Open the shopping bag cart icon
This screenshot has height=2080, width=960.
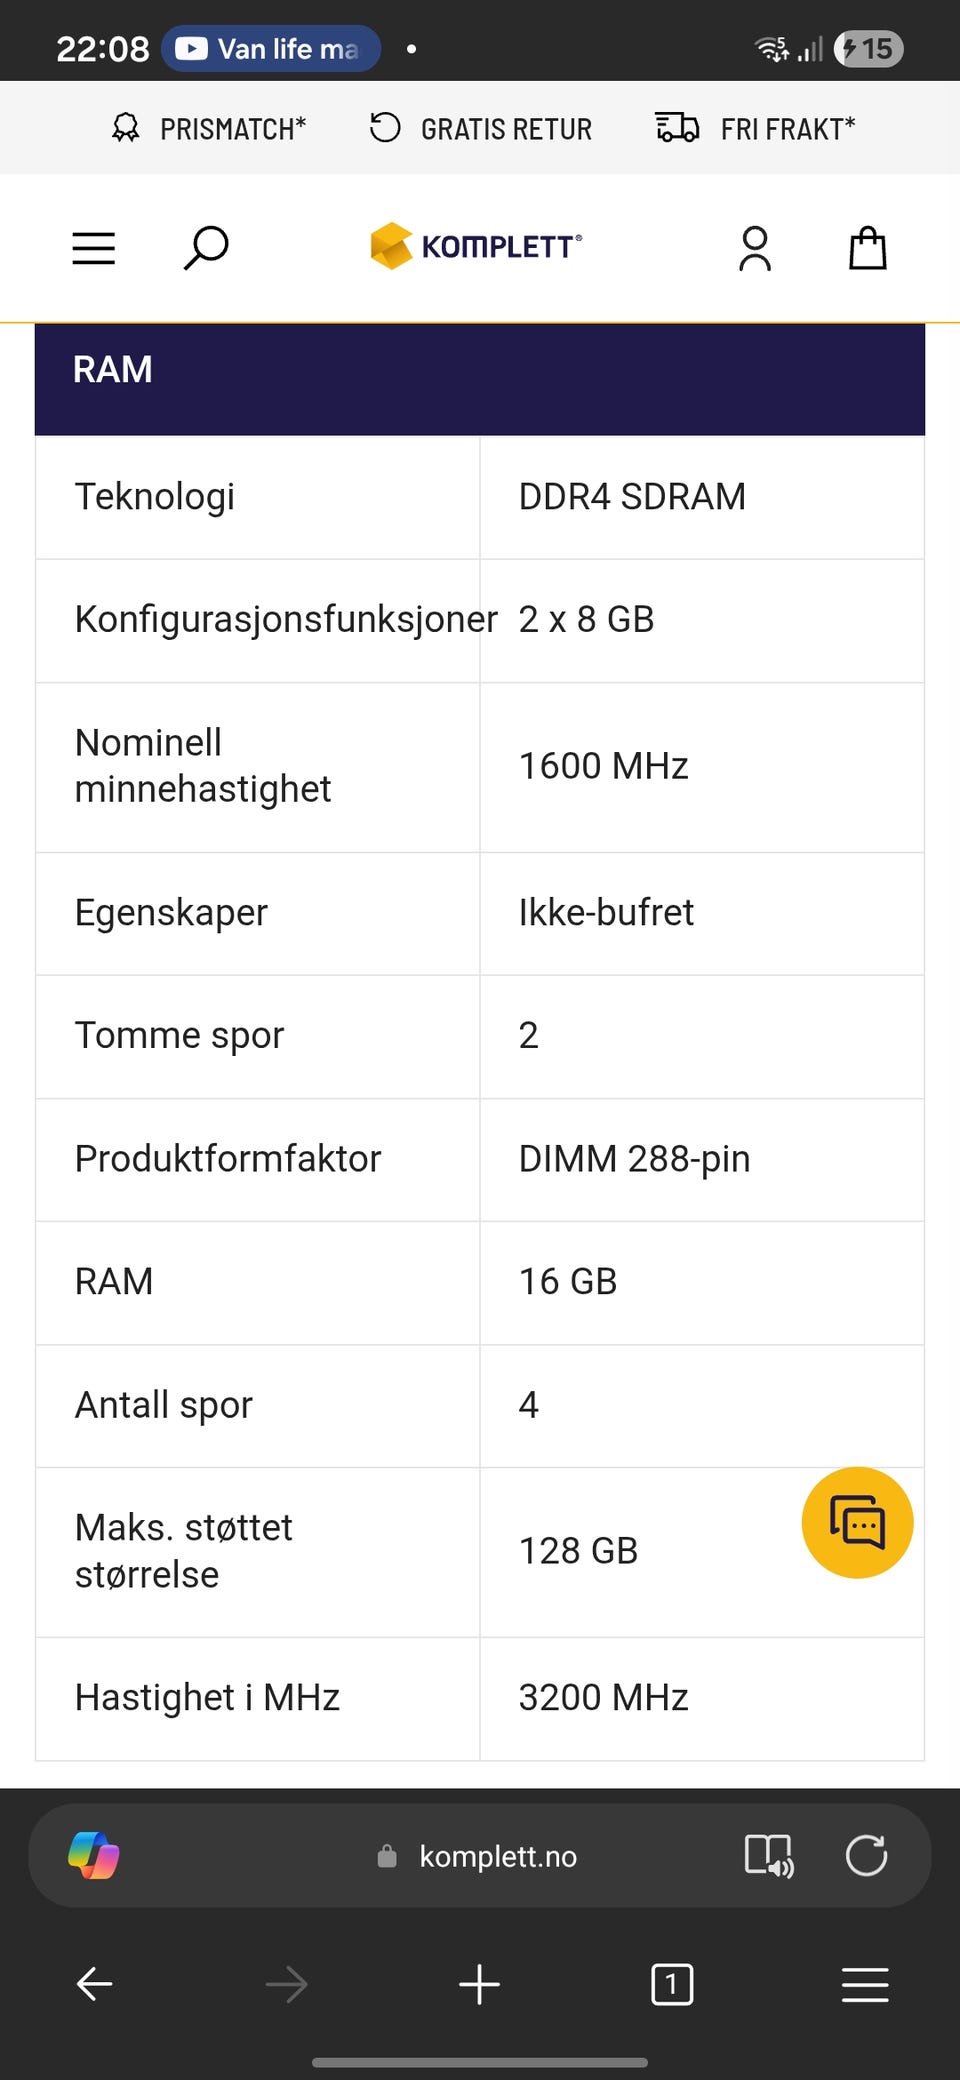coord(867,248)
